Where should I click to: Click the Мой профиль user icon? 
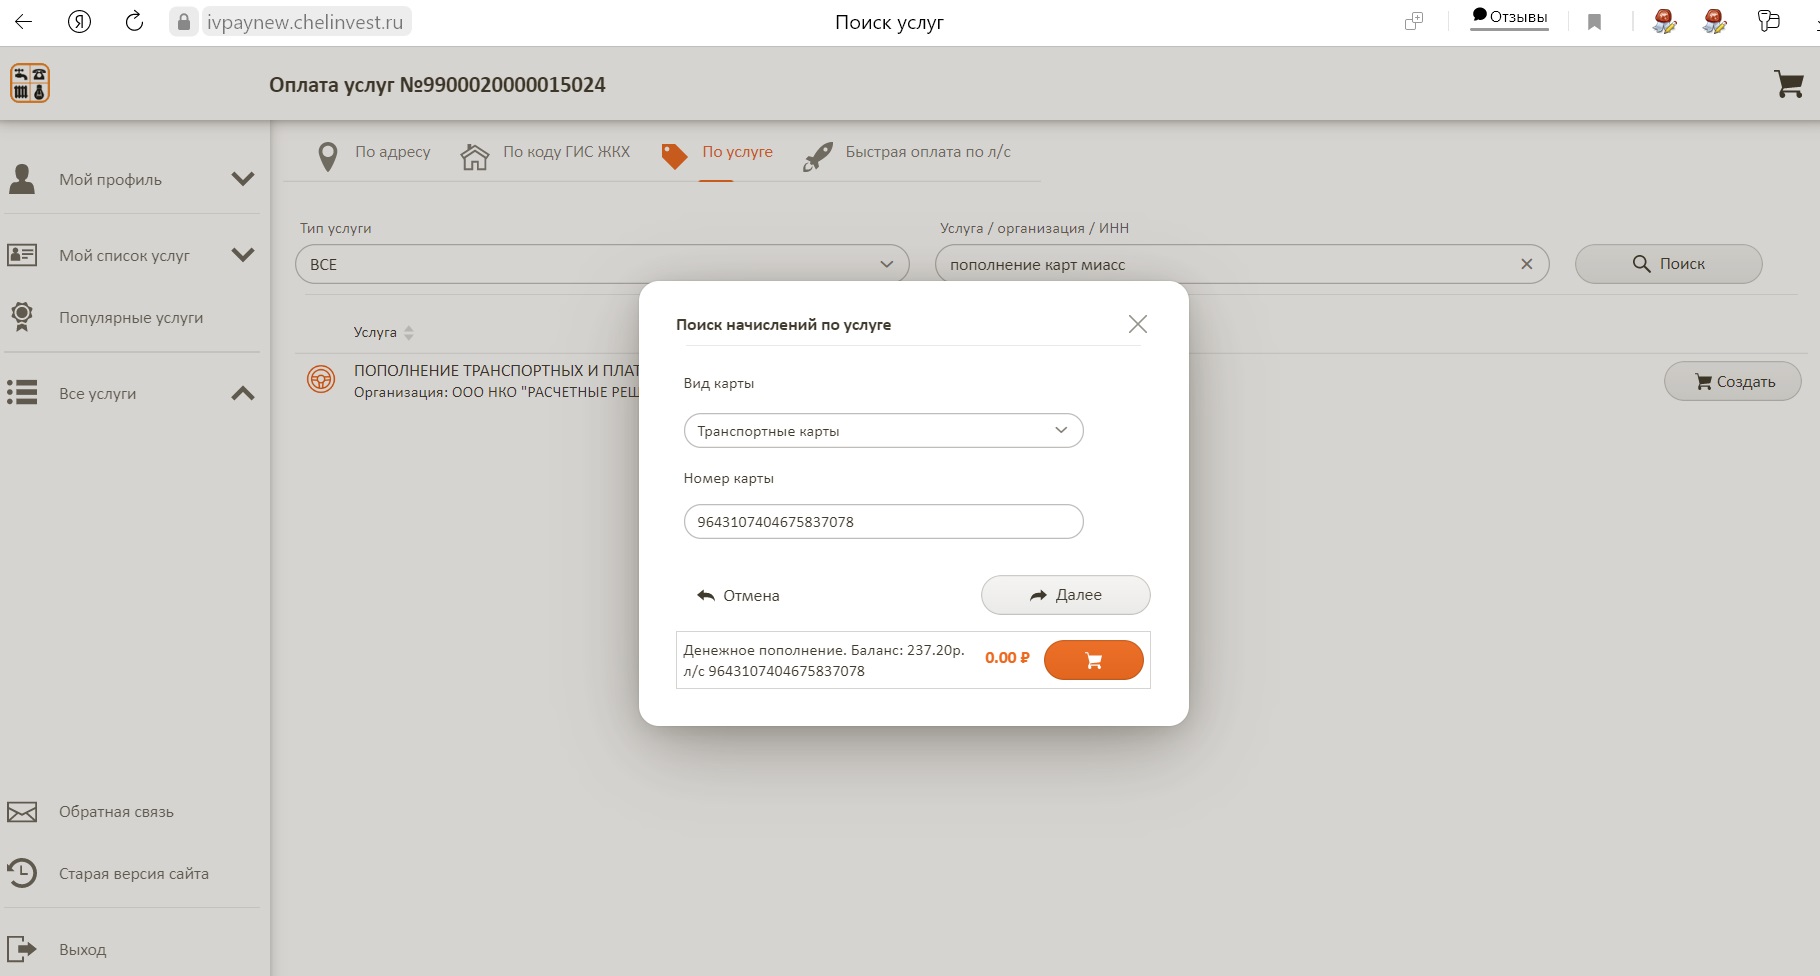click(22, 179)
